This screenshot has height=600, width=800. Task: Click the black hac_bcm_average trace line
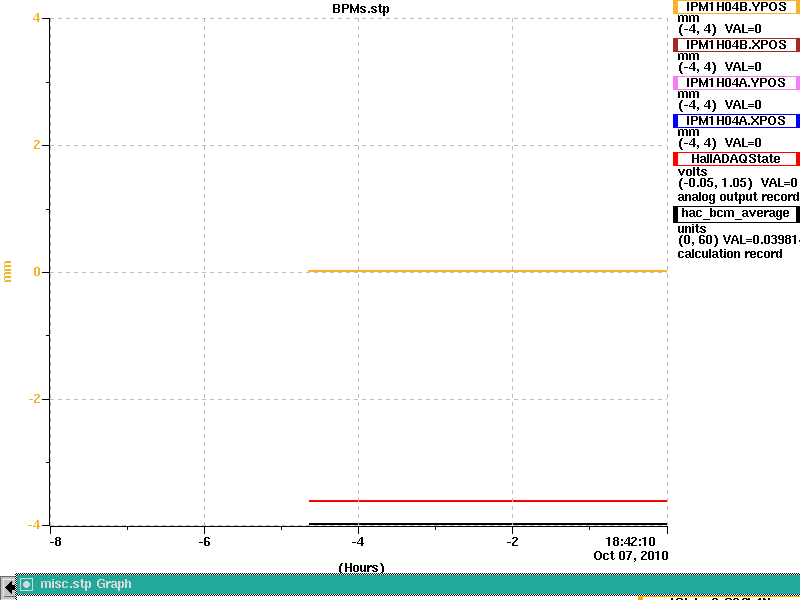click(x=487, y=523)
